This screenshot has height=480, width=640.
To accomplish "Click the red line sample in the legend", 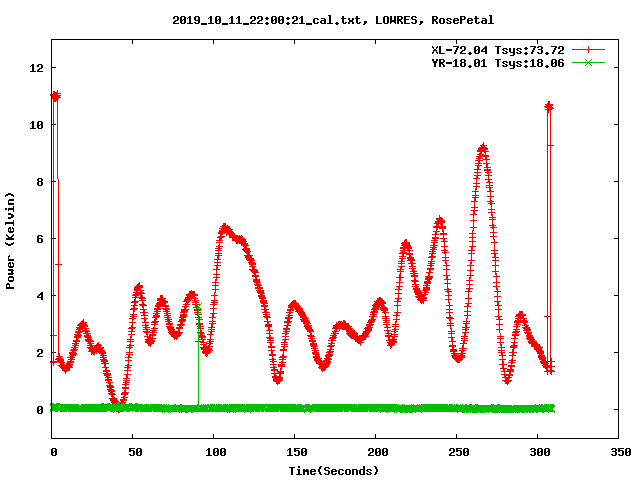I will 588,50.
